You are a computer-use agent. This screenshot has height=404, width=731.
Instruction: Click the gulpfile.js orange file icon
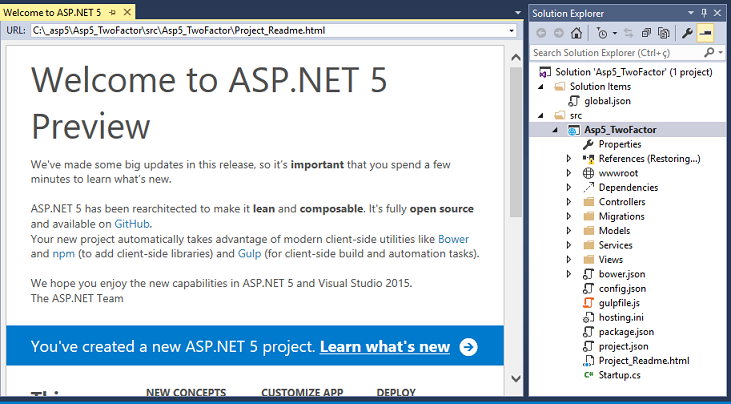click(x=588, y=303)
